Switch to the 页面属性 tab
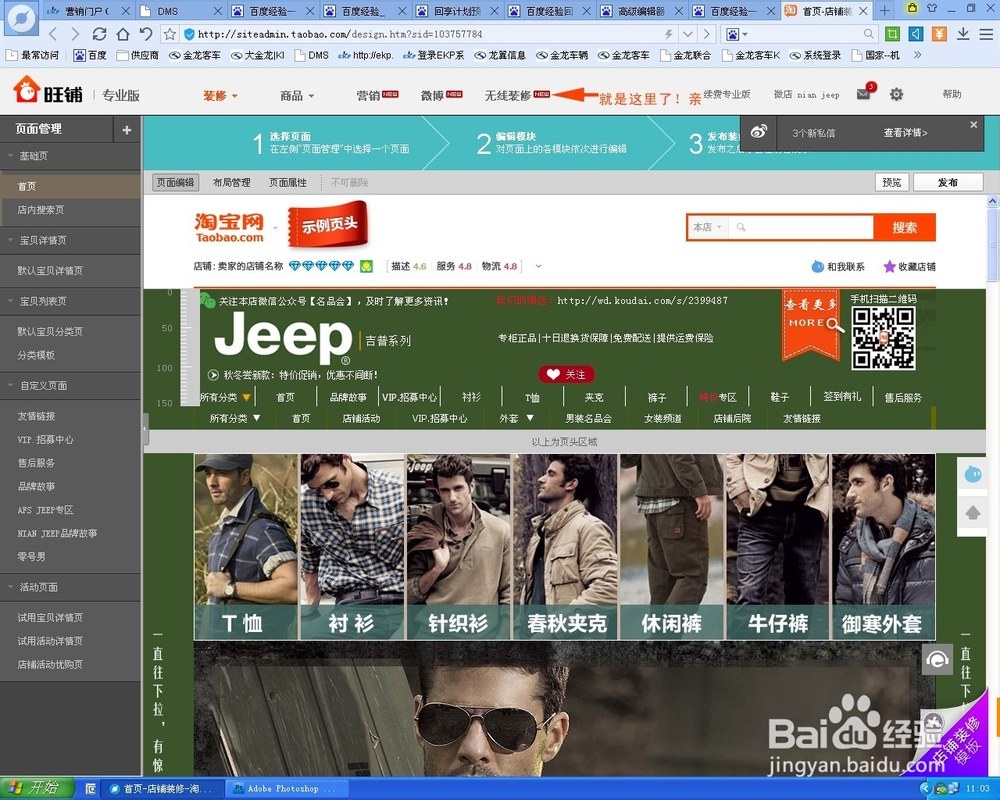1000x800 pixels. point(288,182)
